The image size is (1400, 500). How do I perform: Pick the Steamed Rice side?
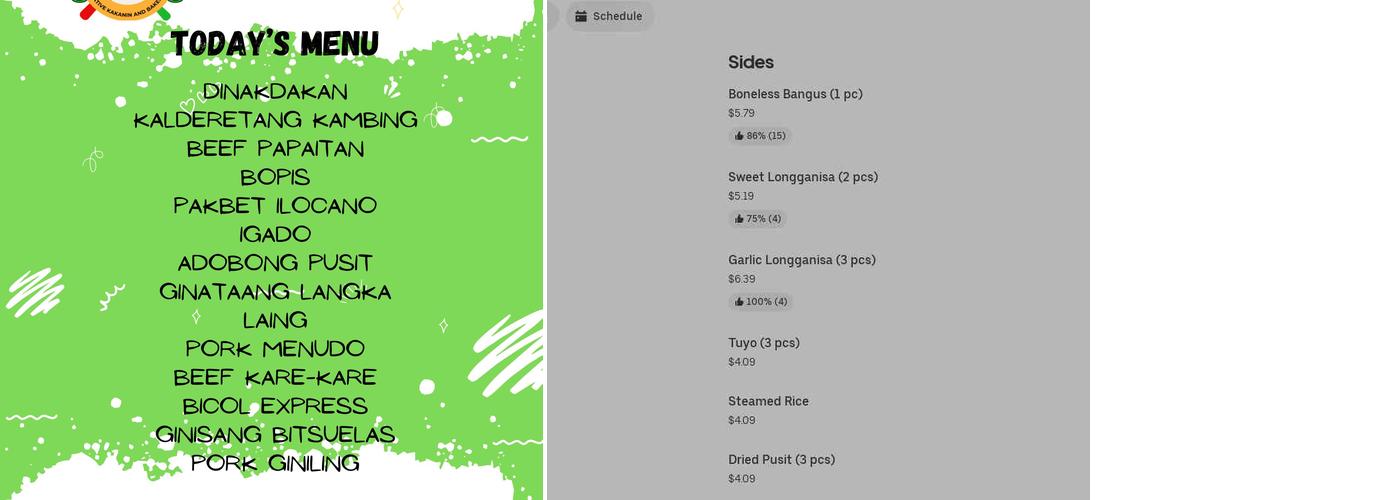click(768, 401)
